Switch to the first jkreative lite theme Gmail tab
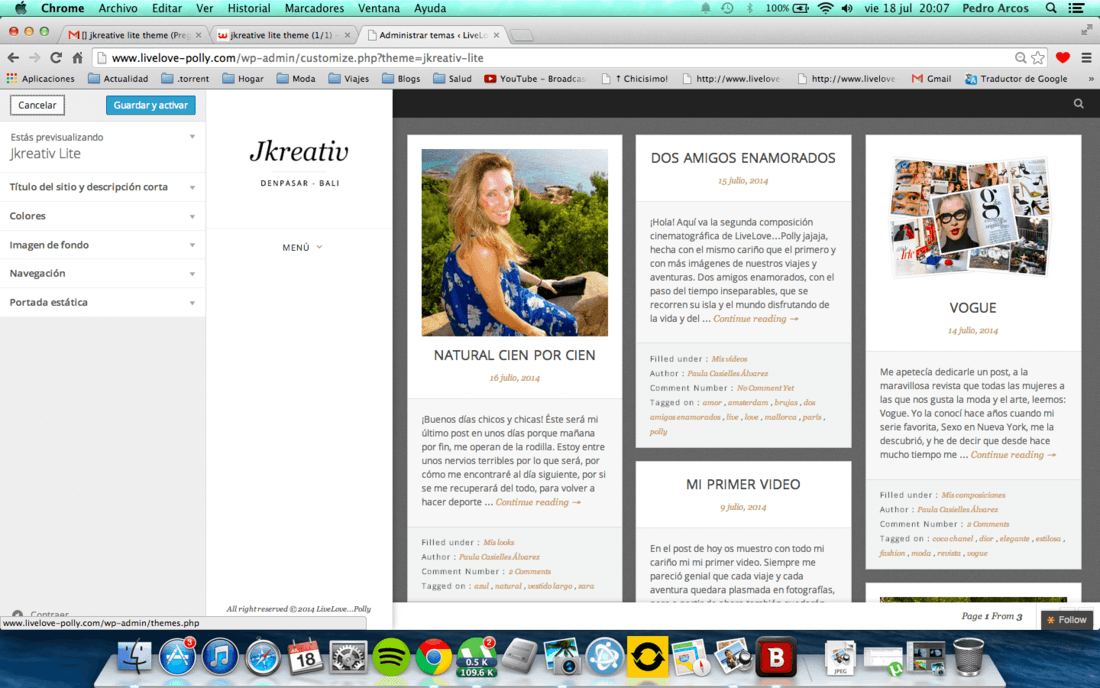This screenshot has height=688, width=1100. pyautogui.click(x=133, y=35)
